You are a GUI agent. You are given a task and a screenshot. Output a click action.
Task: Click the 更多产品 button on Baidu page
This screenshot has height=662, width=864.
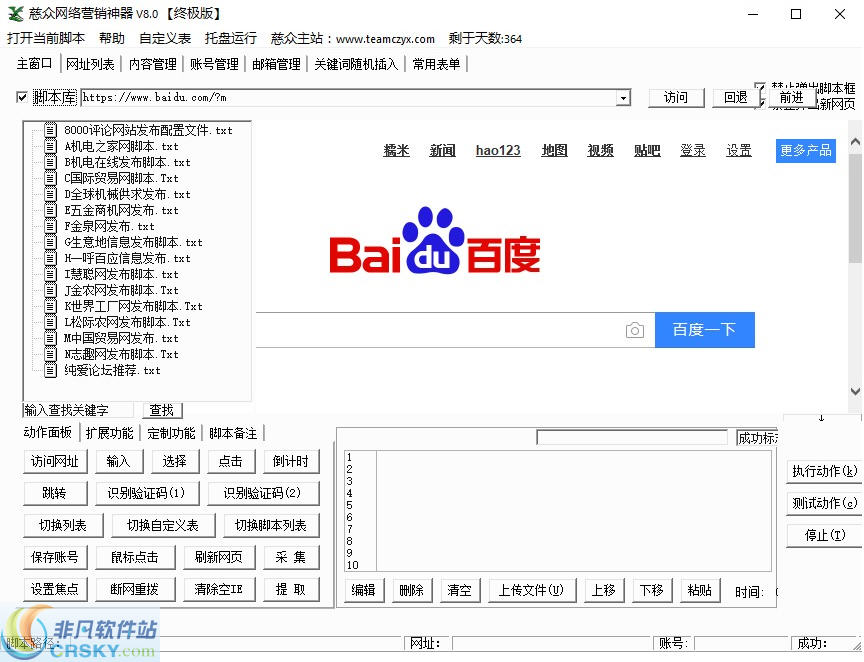(806, 150)
